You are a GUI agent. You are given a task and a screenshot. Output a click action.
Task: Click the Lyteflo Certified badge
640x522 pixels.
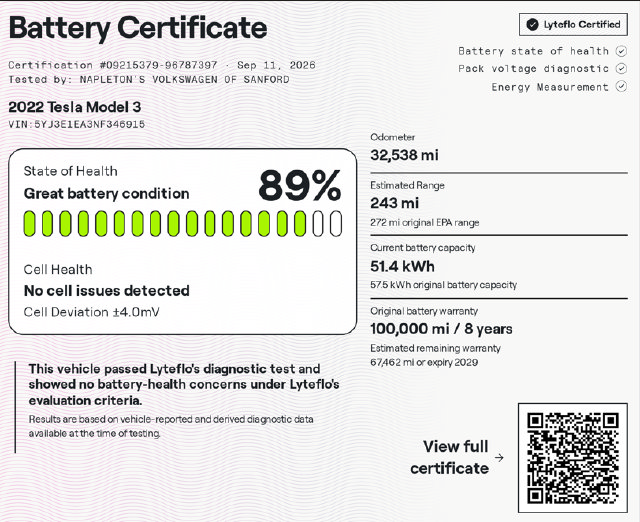tap(573, 24)
